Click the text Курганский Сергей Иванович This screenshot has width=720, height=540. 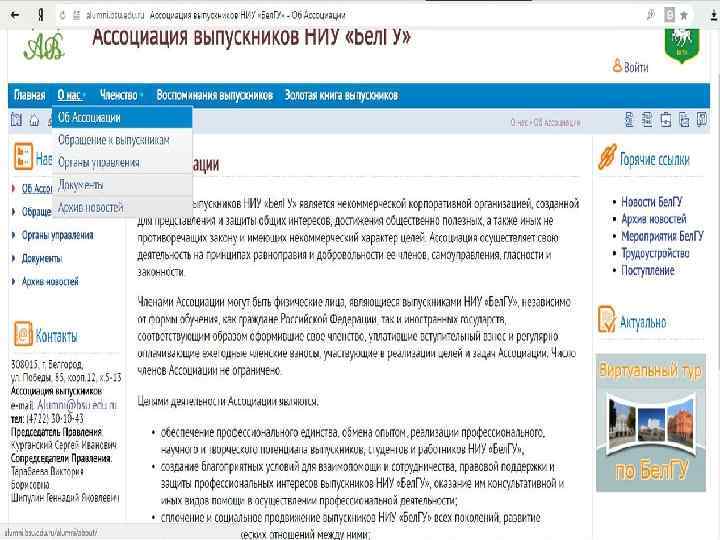pos(64,445)
